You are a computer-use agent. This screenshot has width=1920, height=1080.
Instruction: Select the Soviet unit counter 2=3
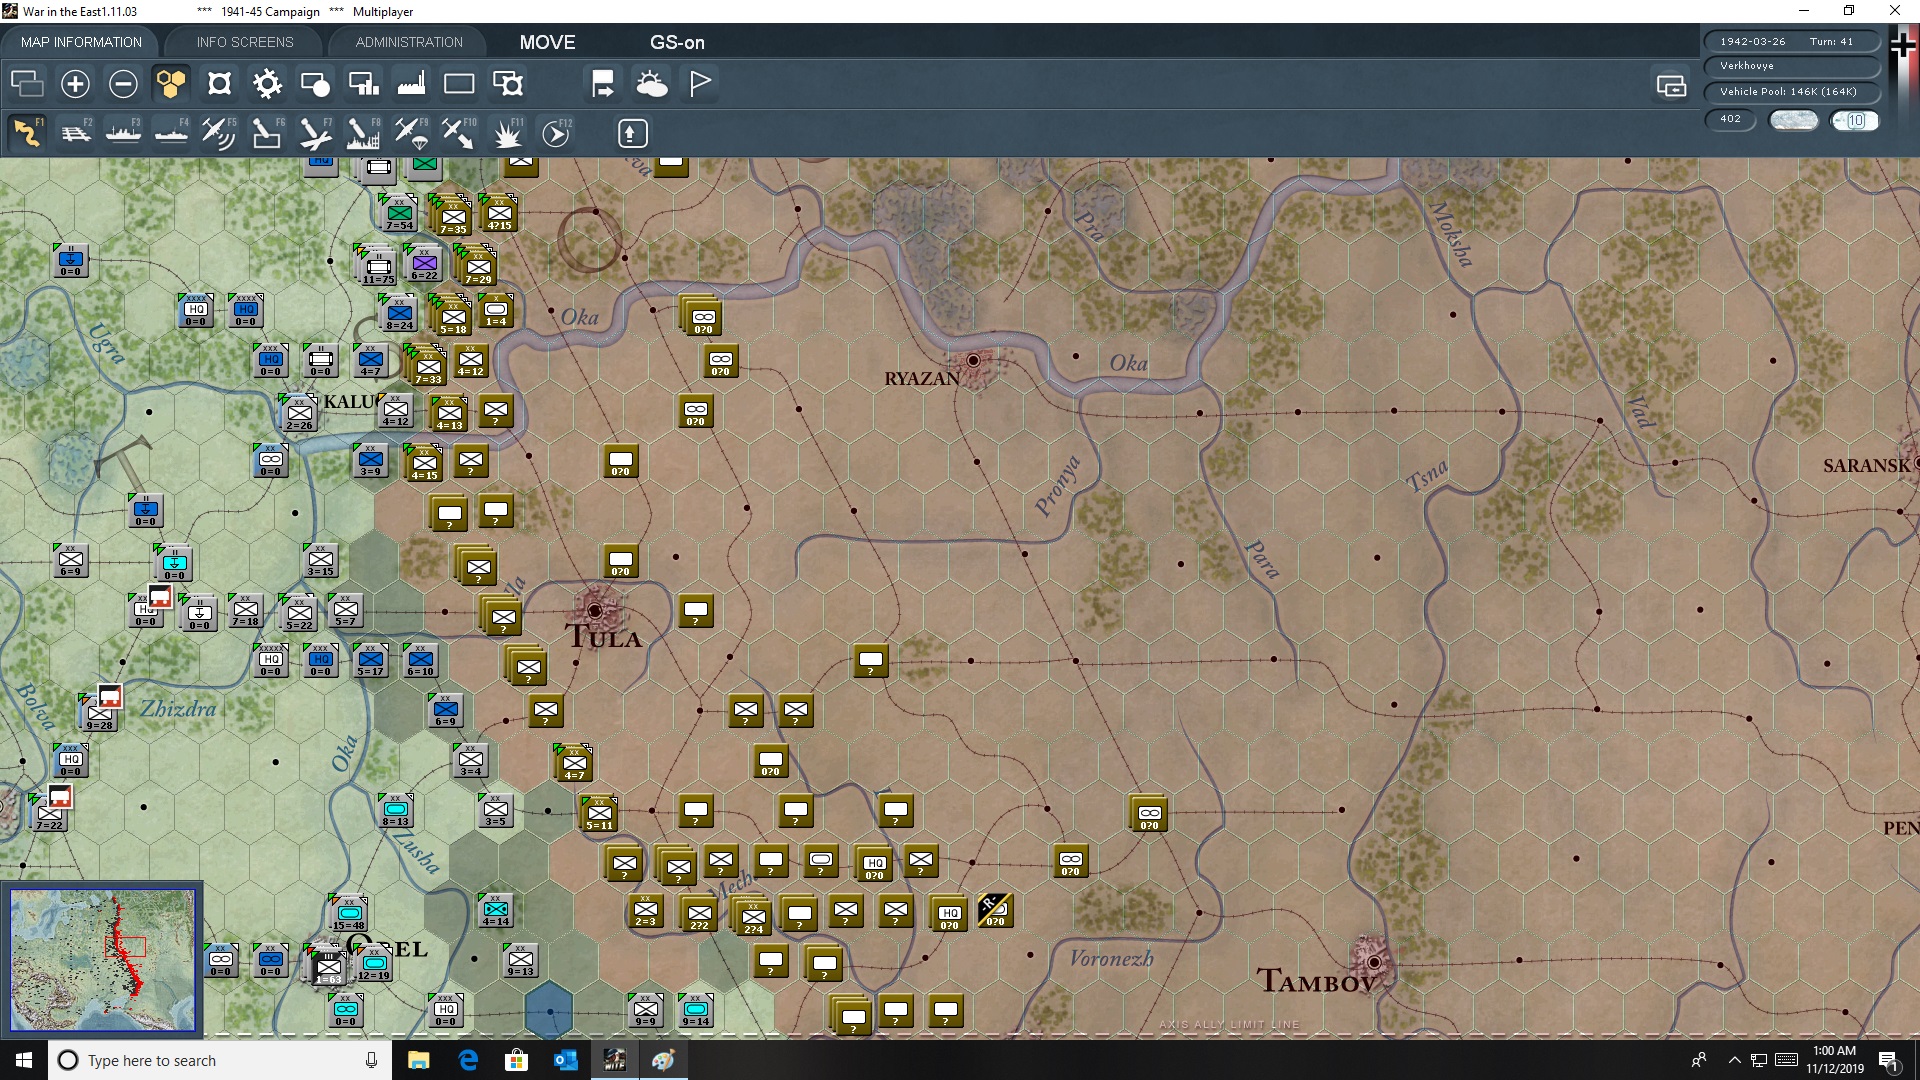tap(645, 911)
